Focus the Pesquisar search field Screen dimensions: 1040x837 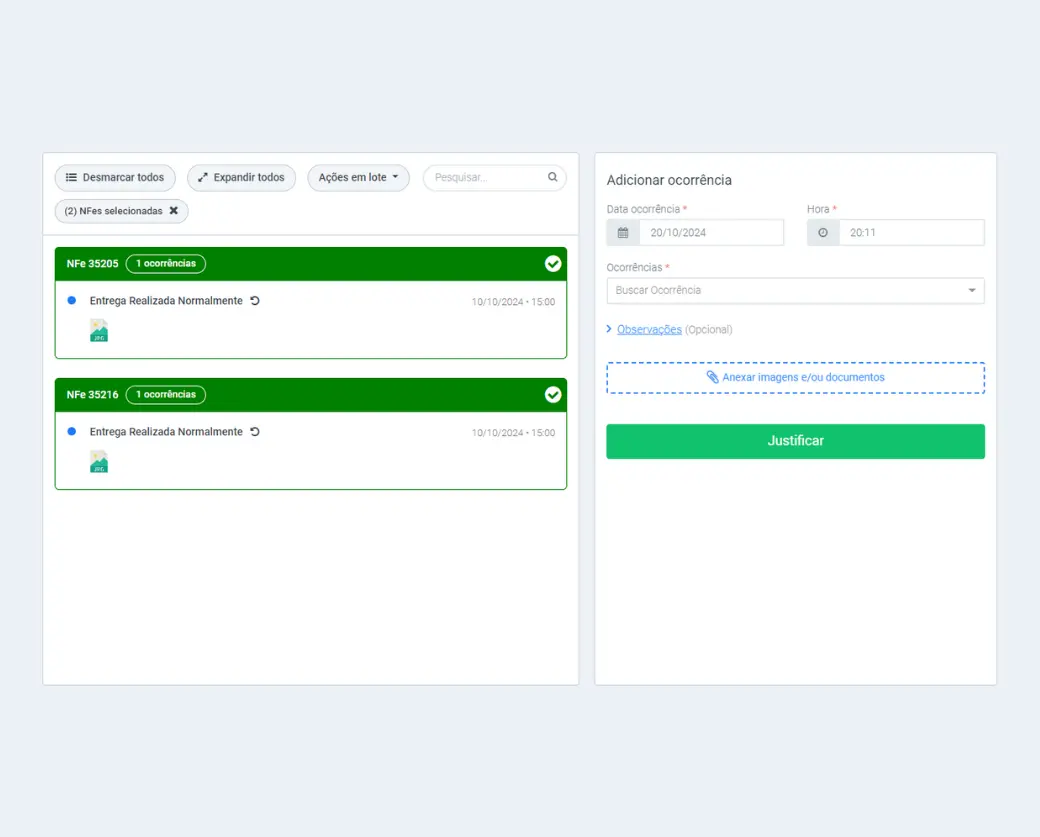click(x=487, y=178)
